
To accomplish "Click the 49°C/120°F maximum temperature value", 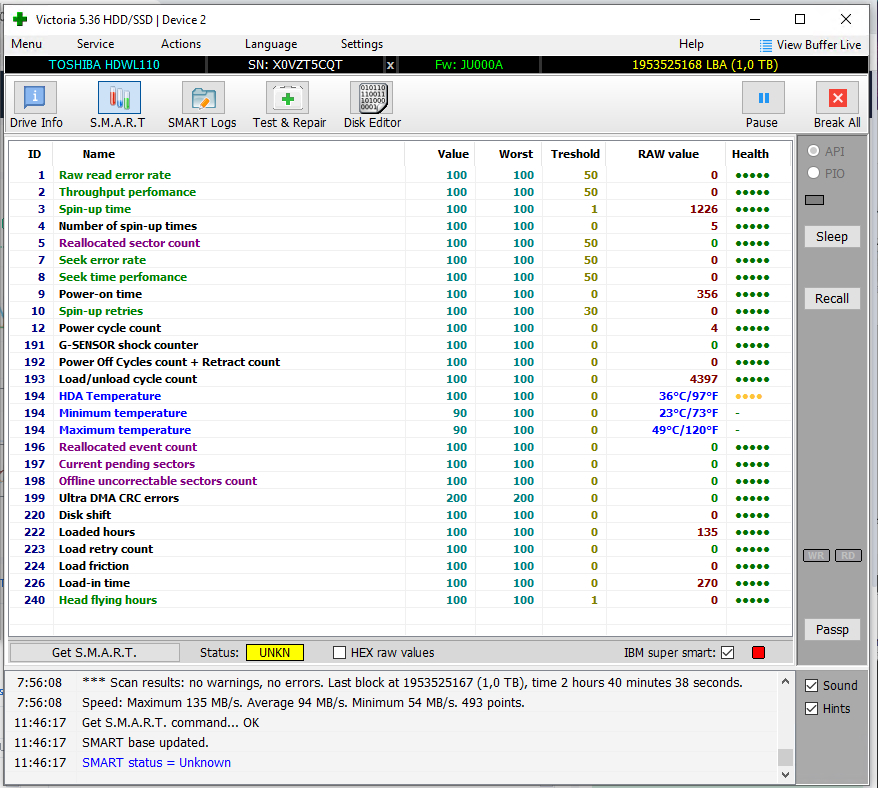I will click(684, 430).
